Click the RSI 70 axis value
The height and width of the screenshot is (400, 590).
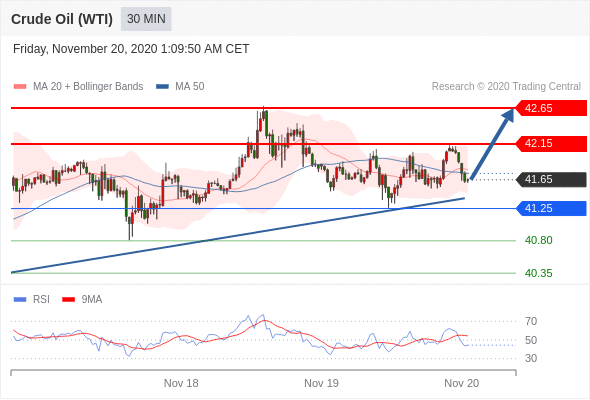click(531, 321)
